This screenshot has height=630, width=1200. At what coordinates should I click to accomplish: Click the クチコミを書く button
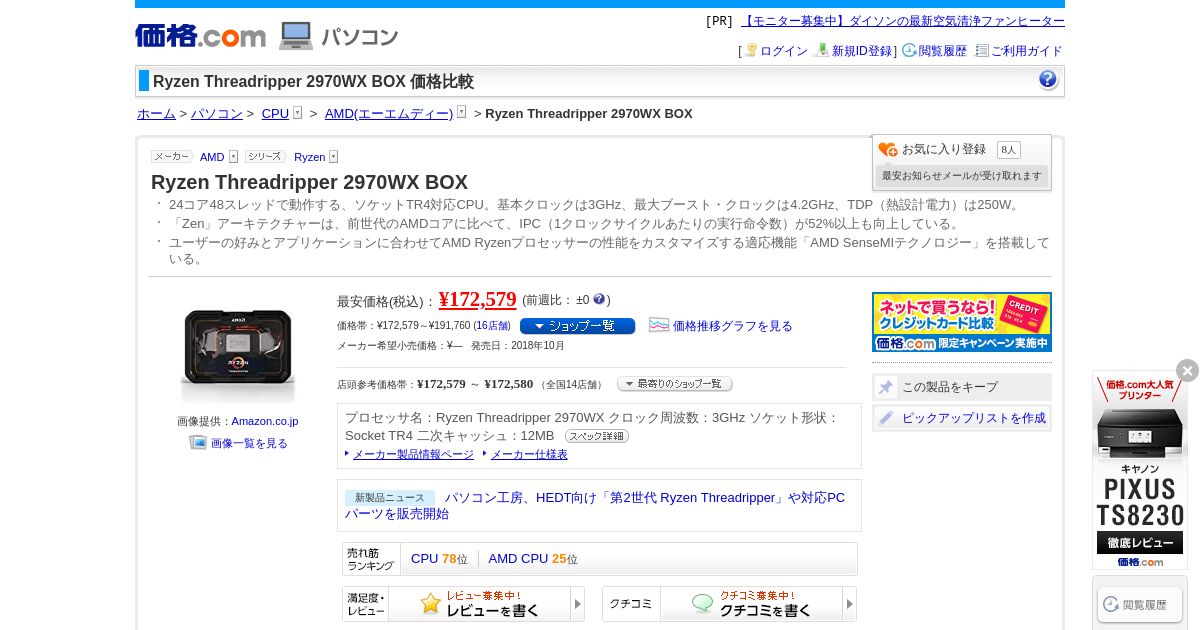[x=752, y=604]
